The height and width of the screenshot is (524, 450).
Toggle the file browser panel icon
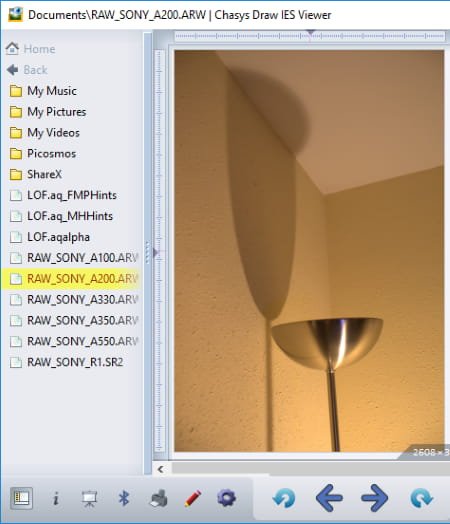[x=21, y=498]
